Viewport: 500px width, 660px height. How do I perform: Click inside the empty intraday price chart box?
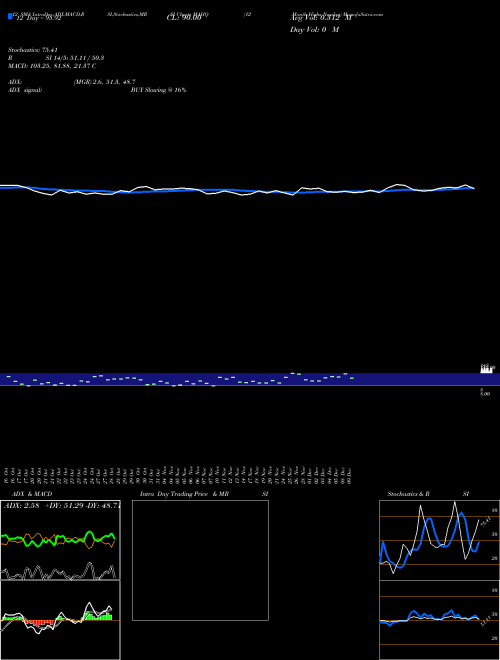[x=200, y=560]
